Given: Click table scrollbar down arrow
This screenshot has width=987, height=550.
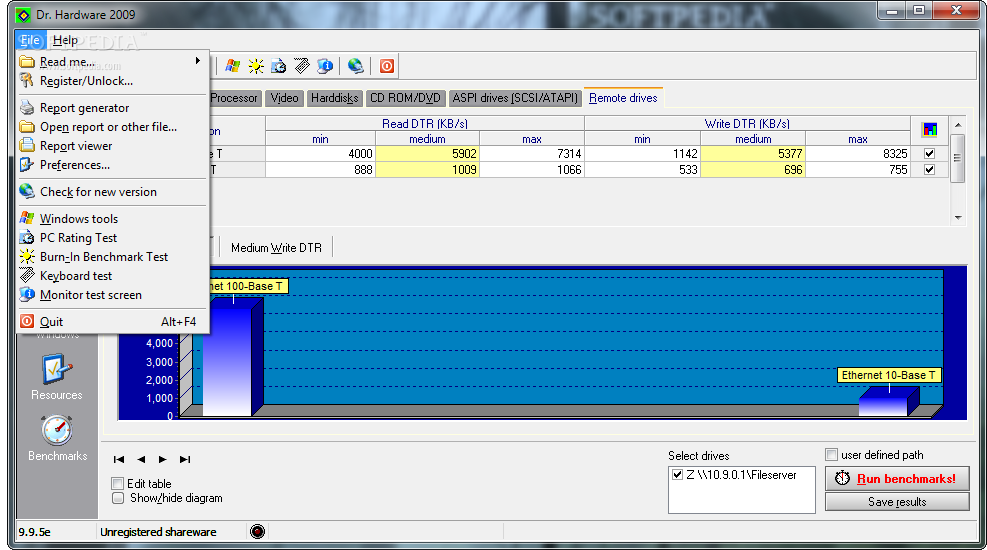Looking at the screenshot, I should (957, 218).
